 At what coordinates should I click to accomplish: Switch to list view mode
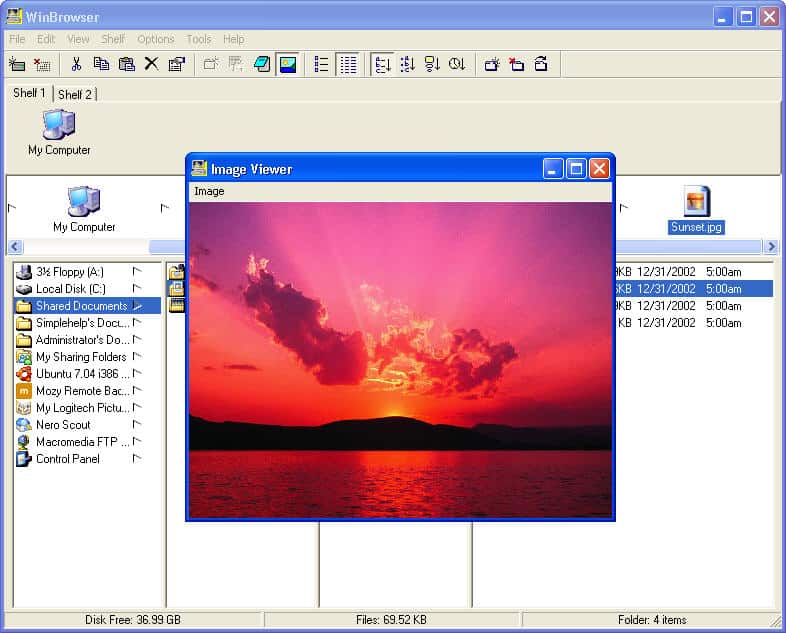click(322, 64)
